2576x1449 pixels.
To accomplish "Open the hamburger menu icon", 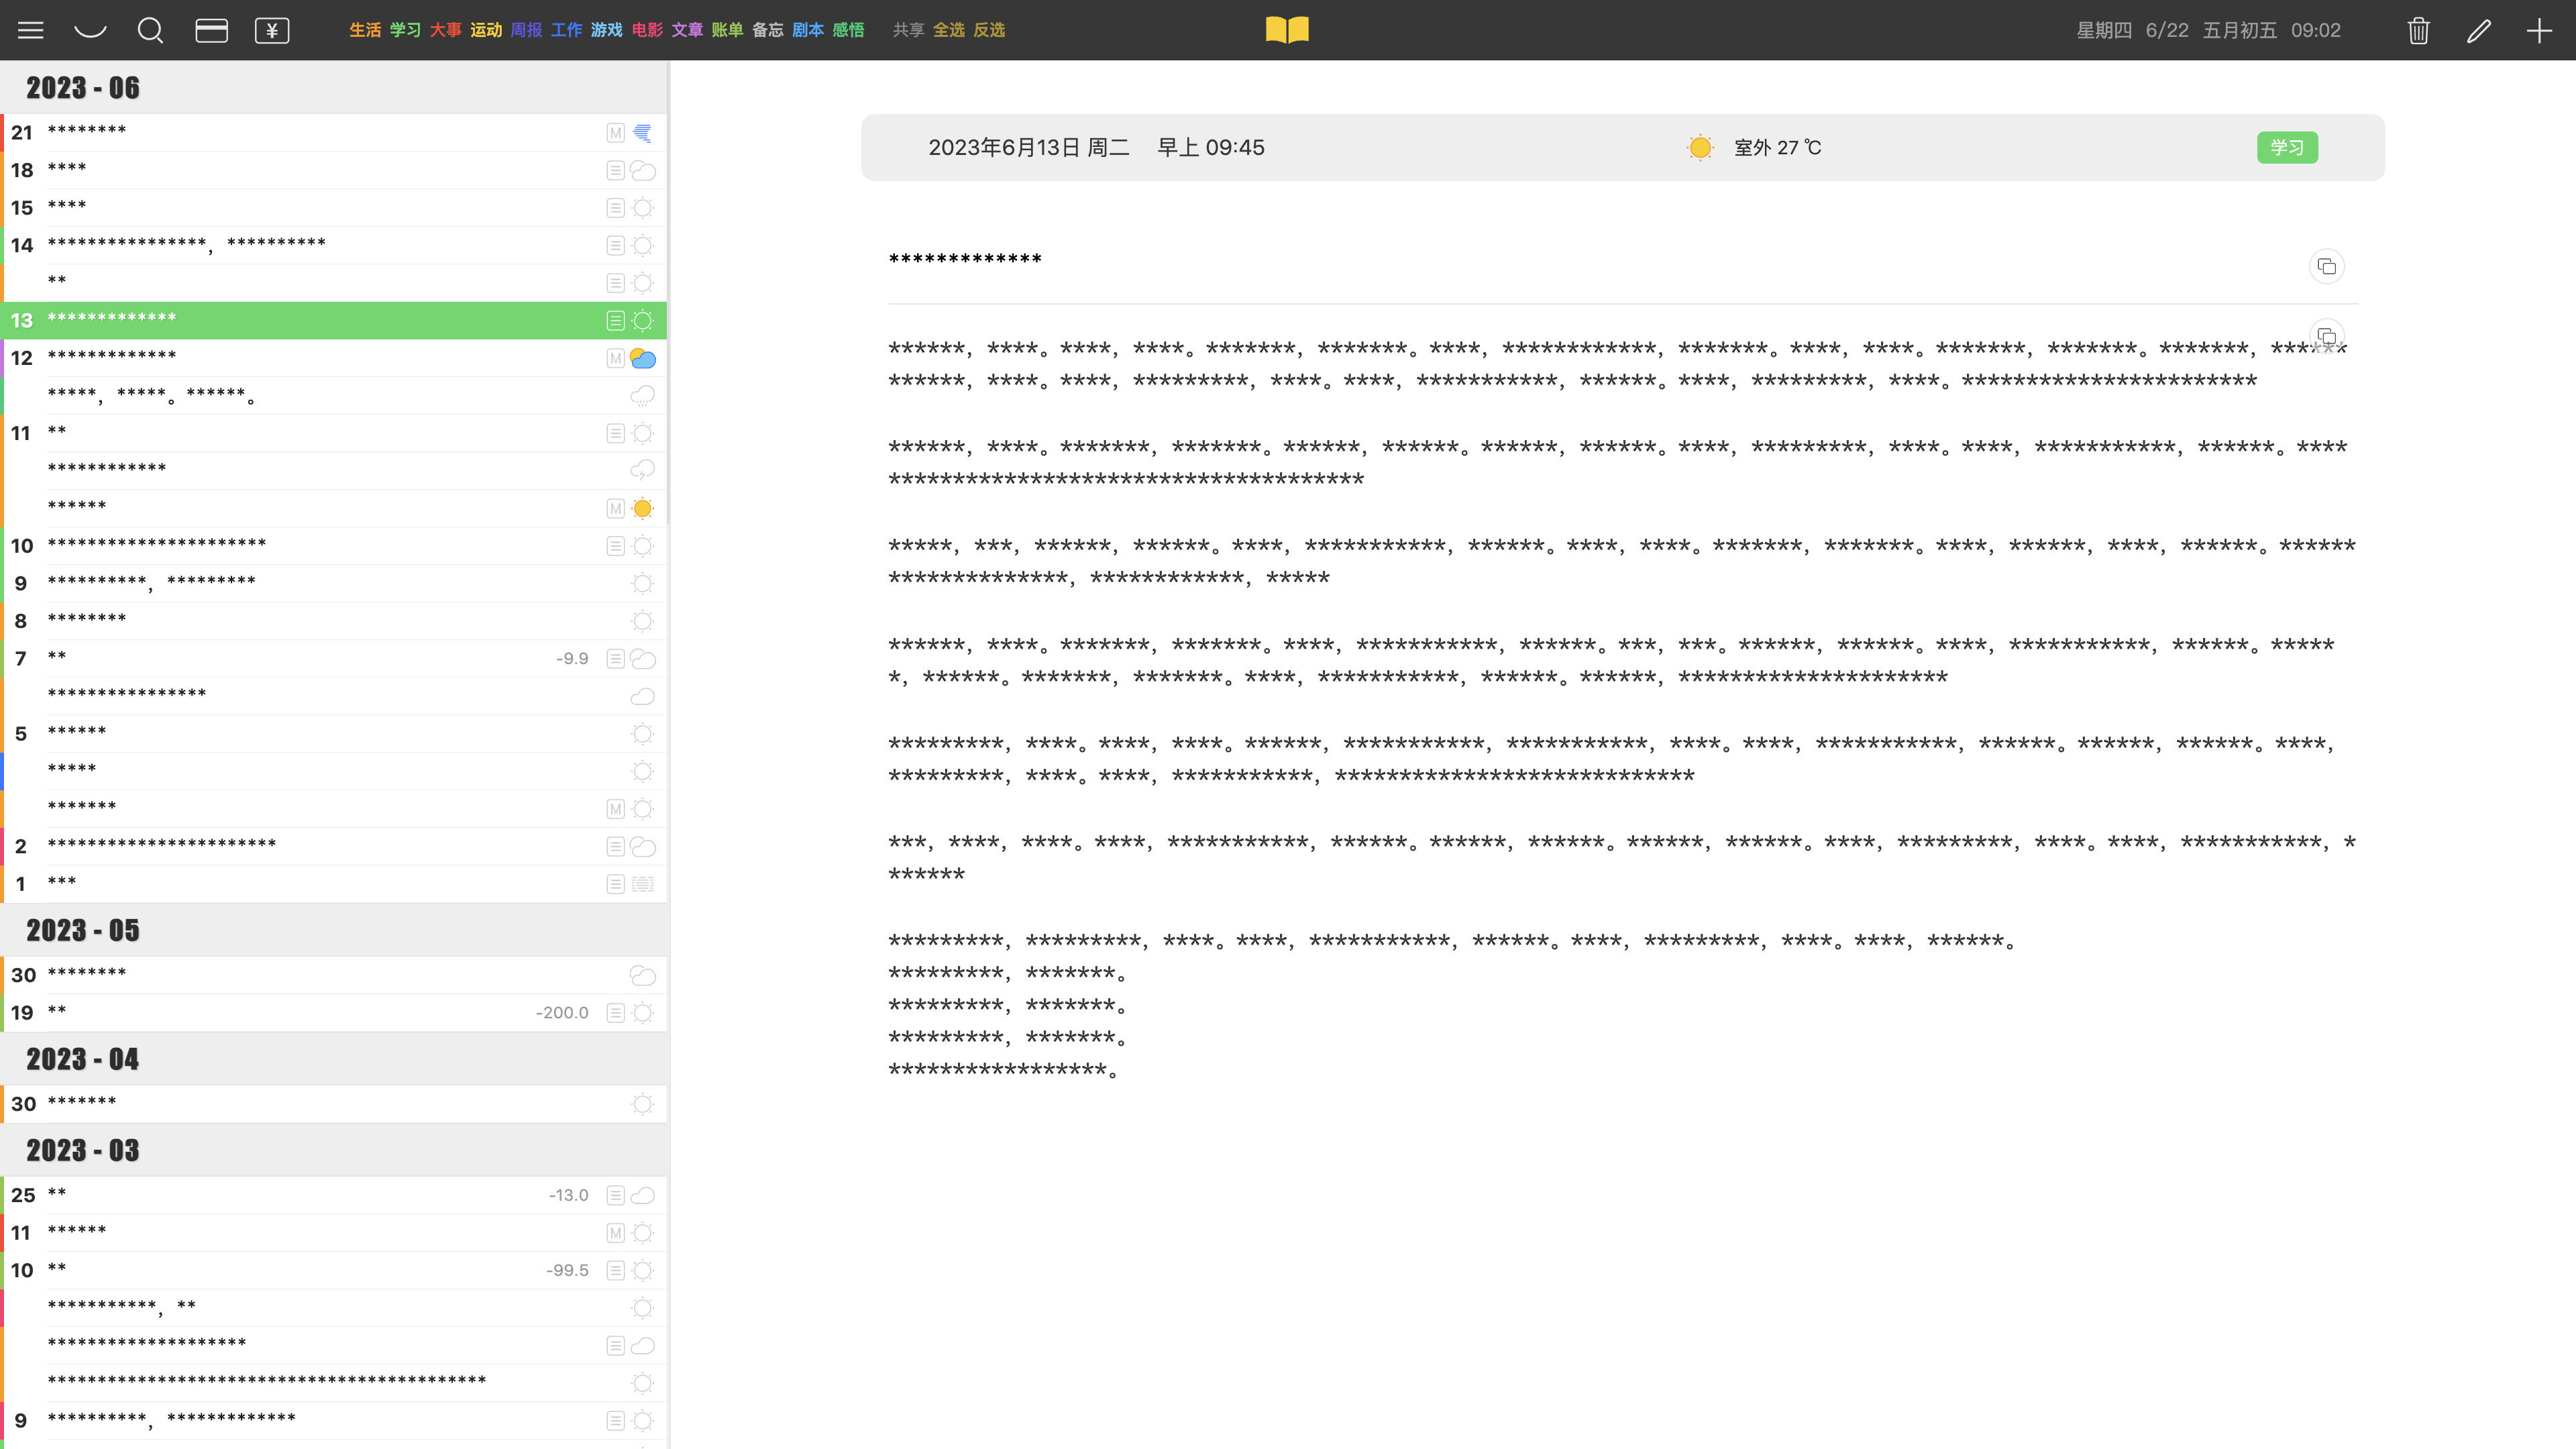I will tap(30, 30).
